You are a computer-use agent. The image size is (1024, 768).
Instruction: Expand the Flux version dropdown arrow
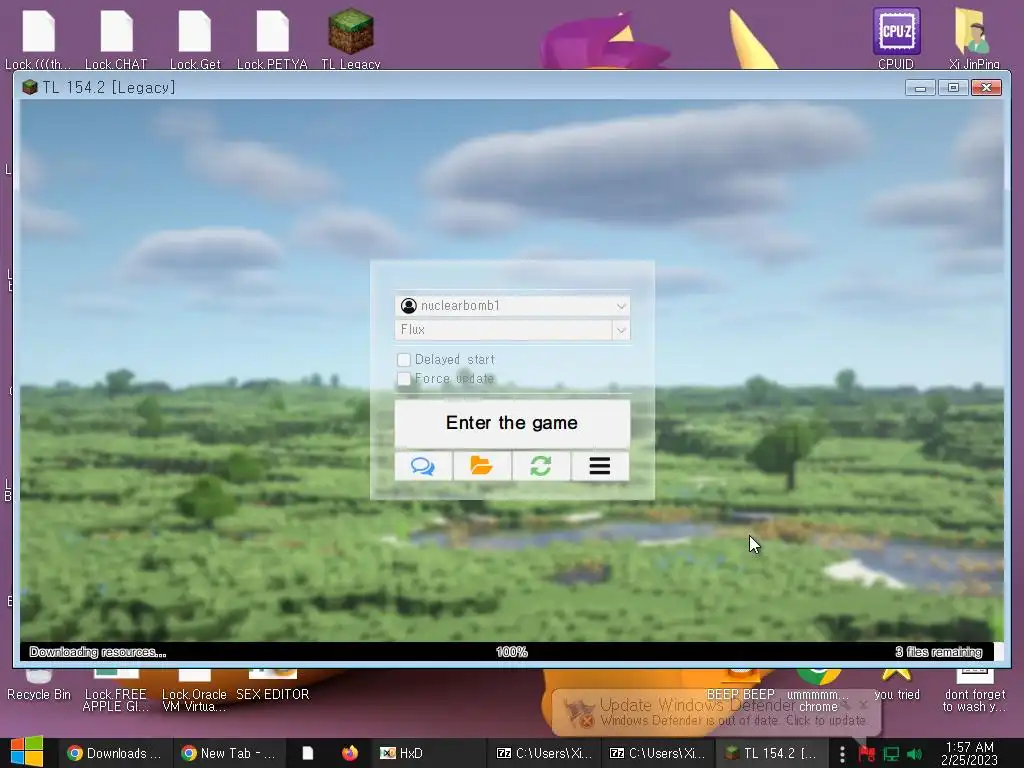pos(621,330)
